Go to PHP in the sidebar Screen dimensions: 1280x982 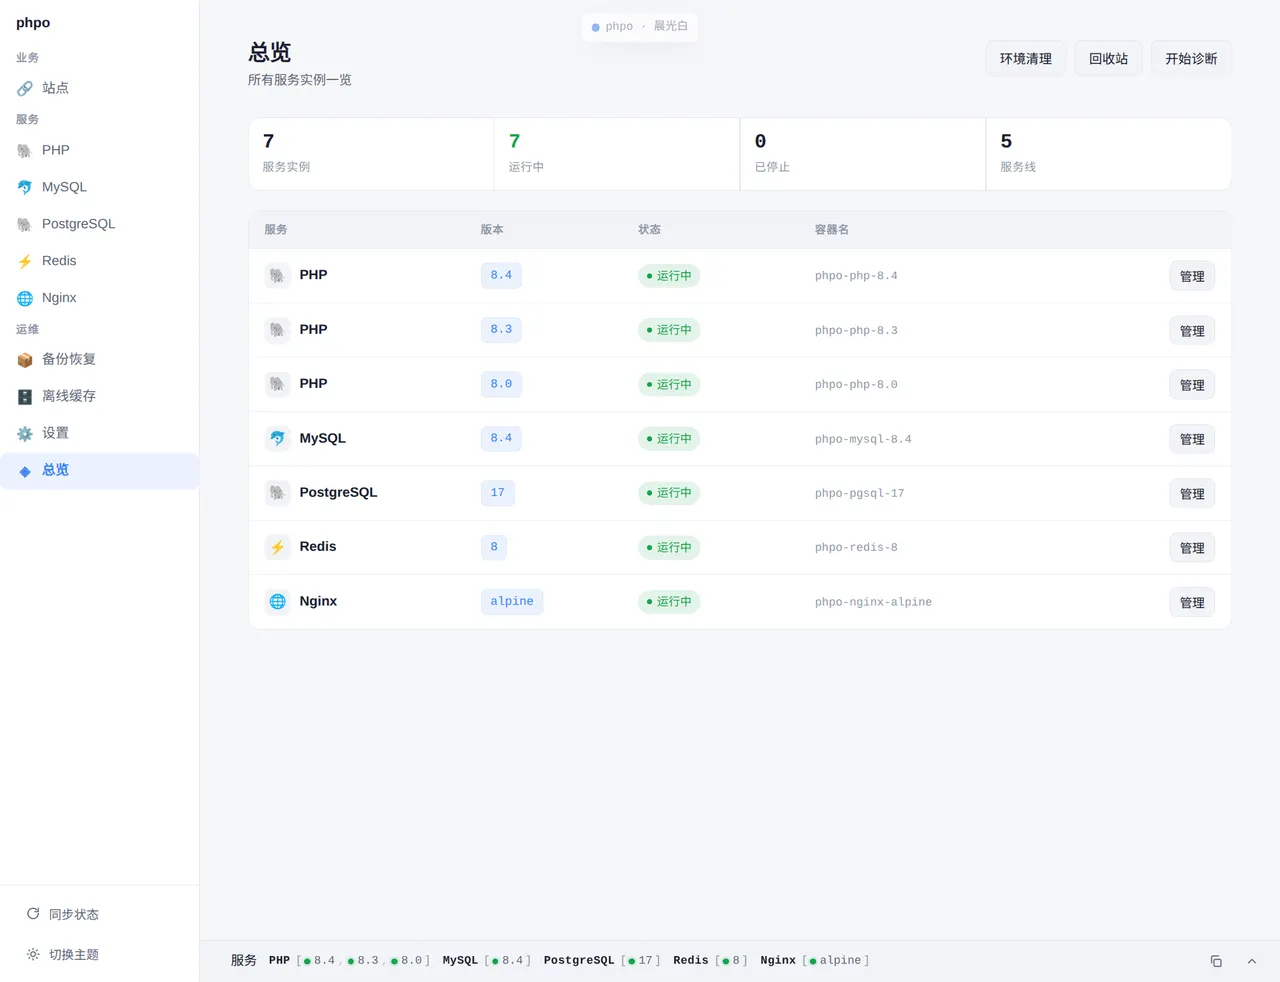coord(100,150)
